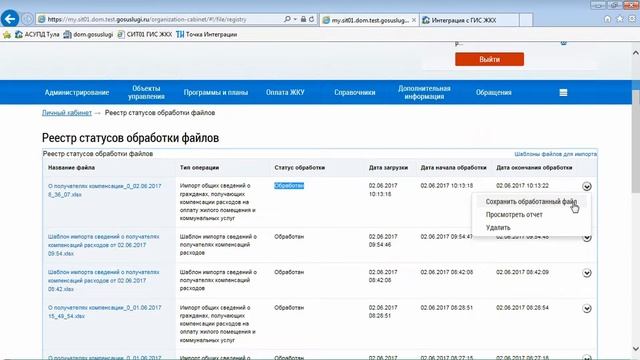Click the red Выйти button
Viewport: 640px width, 360px height.
click(489, 59)
